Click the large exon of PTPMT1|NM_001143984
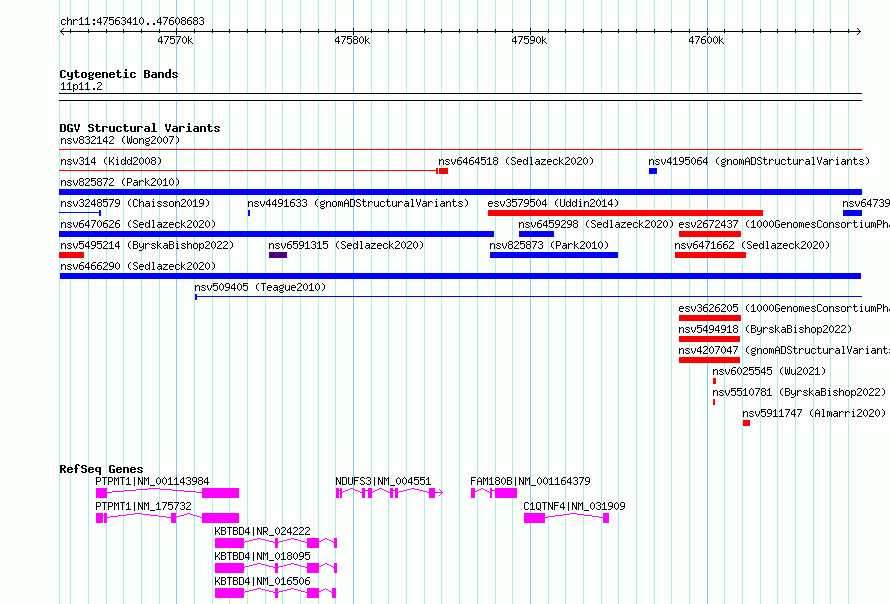 [x=220, y=493]
